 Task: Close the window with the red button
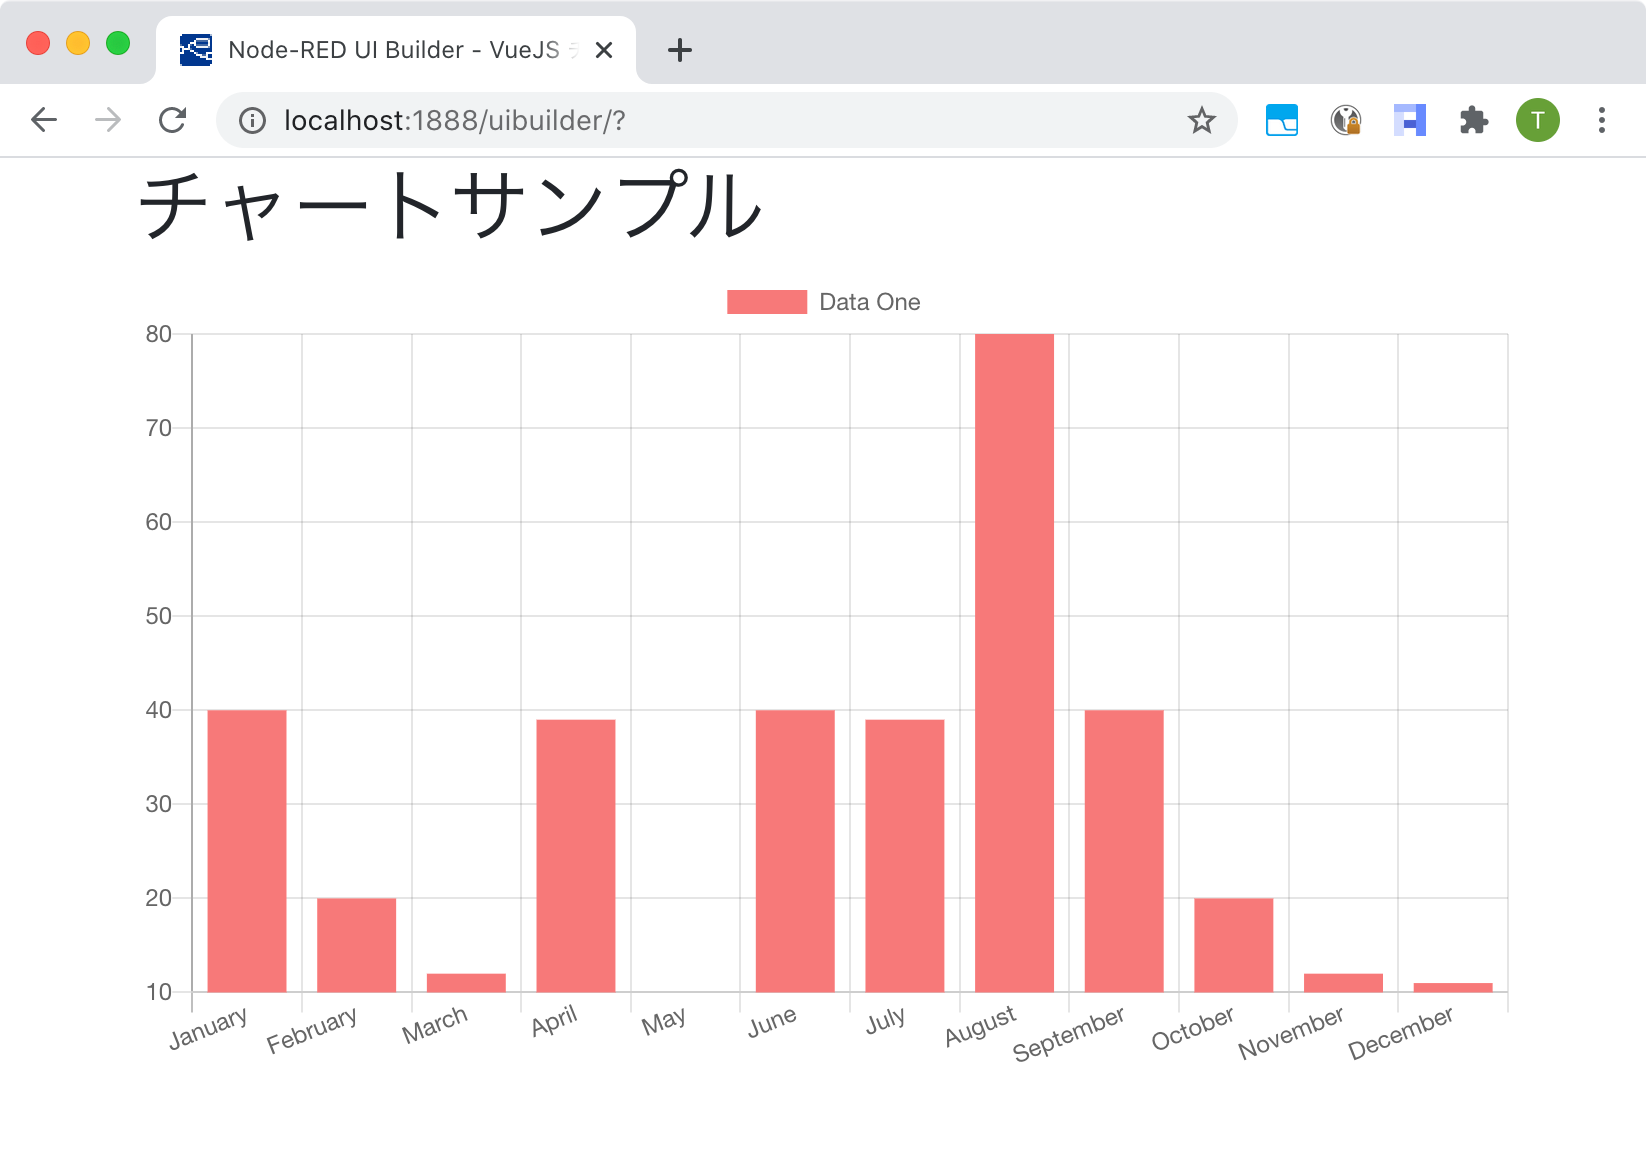click(38, 43)
